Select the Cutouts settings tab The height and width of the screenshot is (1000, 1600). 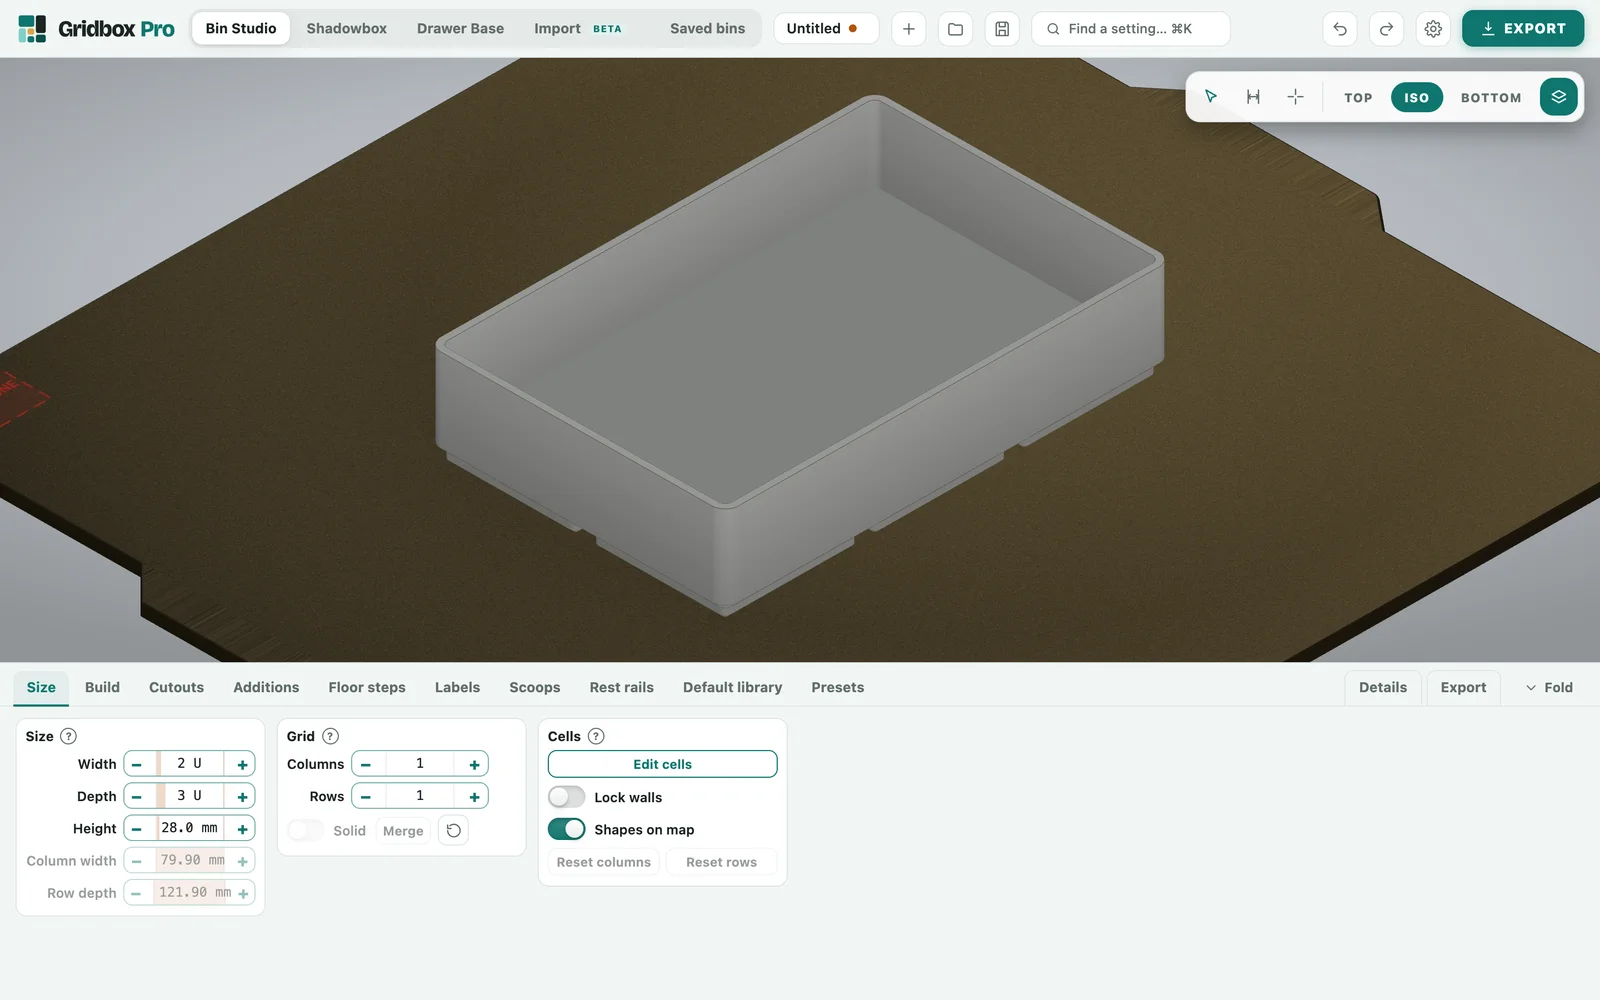coord(176,687)
